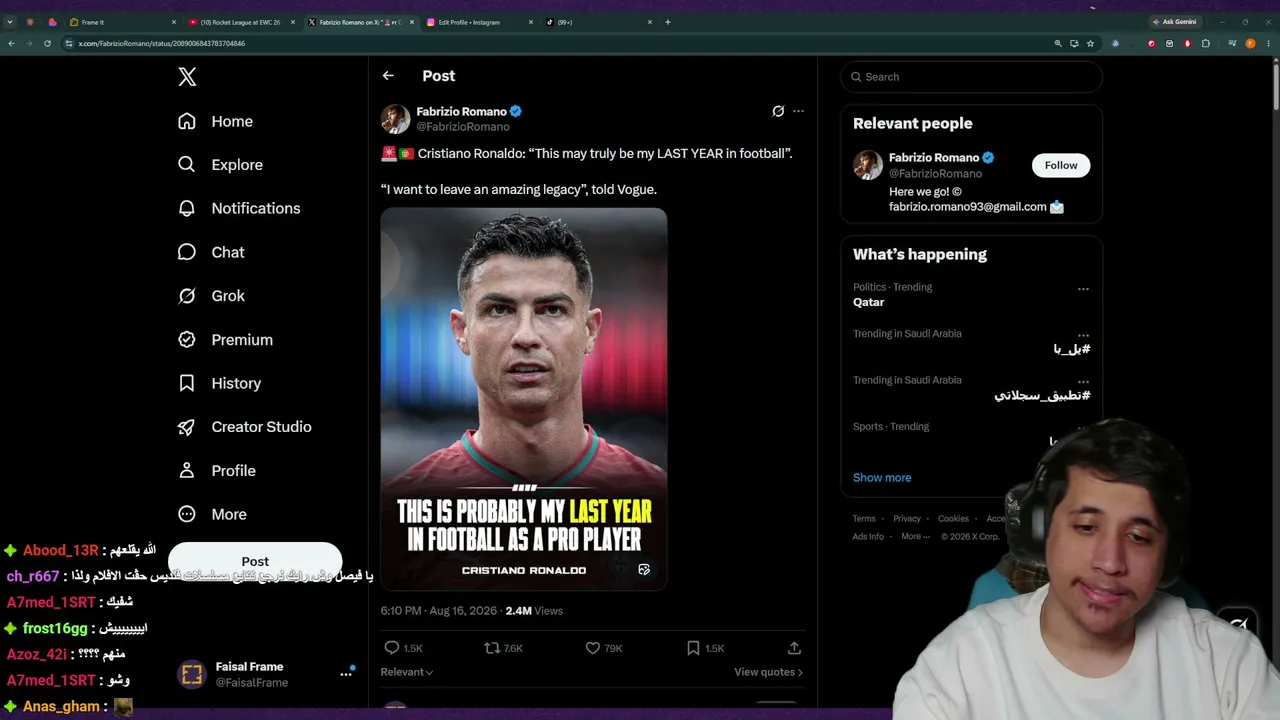Open the tab search dropdown arrow
Viewport: 1280px width, 720px height.
coord(10,22)
